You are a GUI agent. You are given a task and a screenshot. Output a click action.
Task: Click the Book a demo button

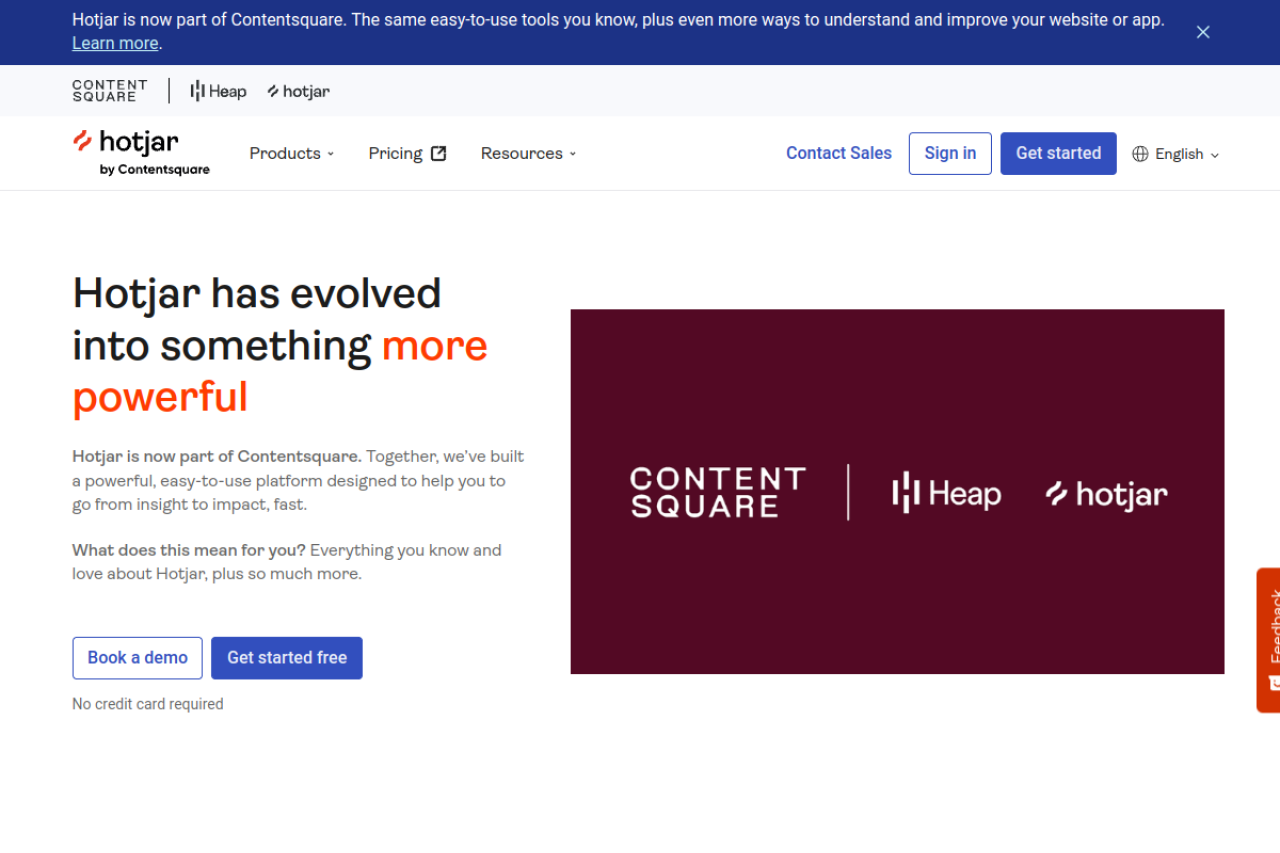click(x=137, y=657)
